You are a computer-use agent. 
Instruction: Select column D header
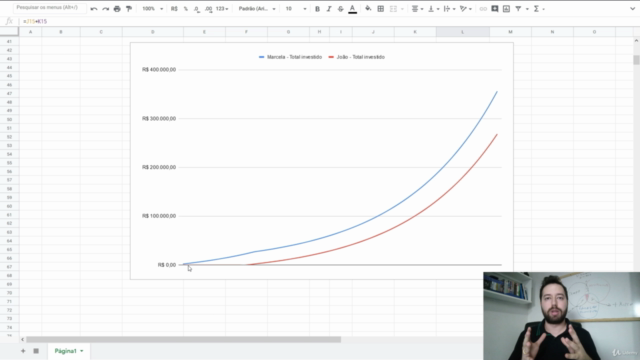[153, 32]
